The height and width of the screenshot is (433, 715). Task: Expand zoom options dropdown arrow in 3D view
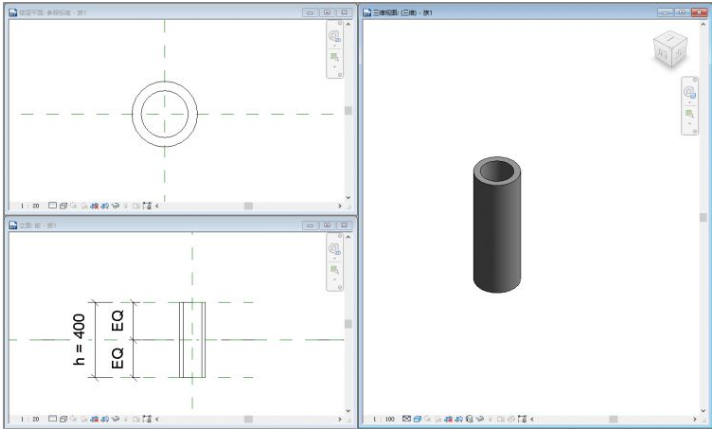[x=689, y=124]
